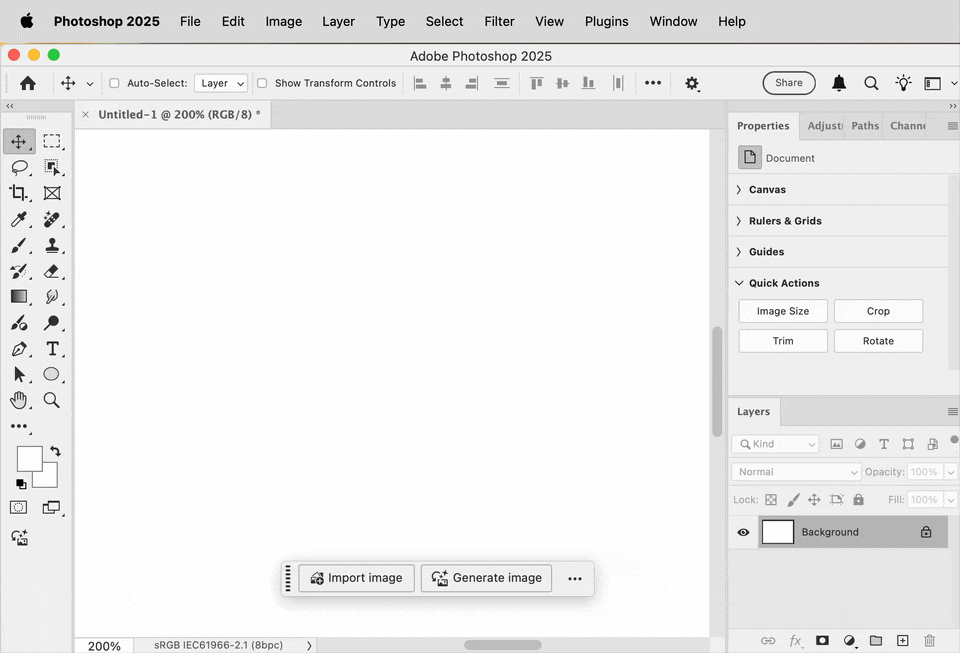
Task: Select the Clone Stamp tool
Action: click(x=52, y=245)
